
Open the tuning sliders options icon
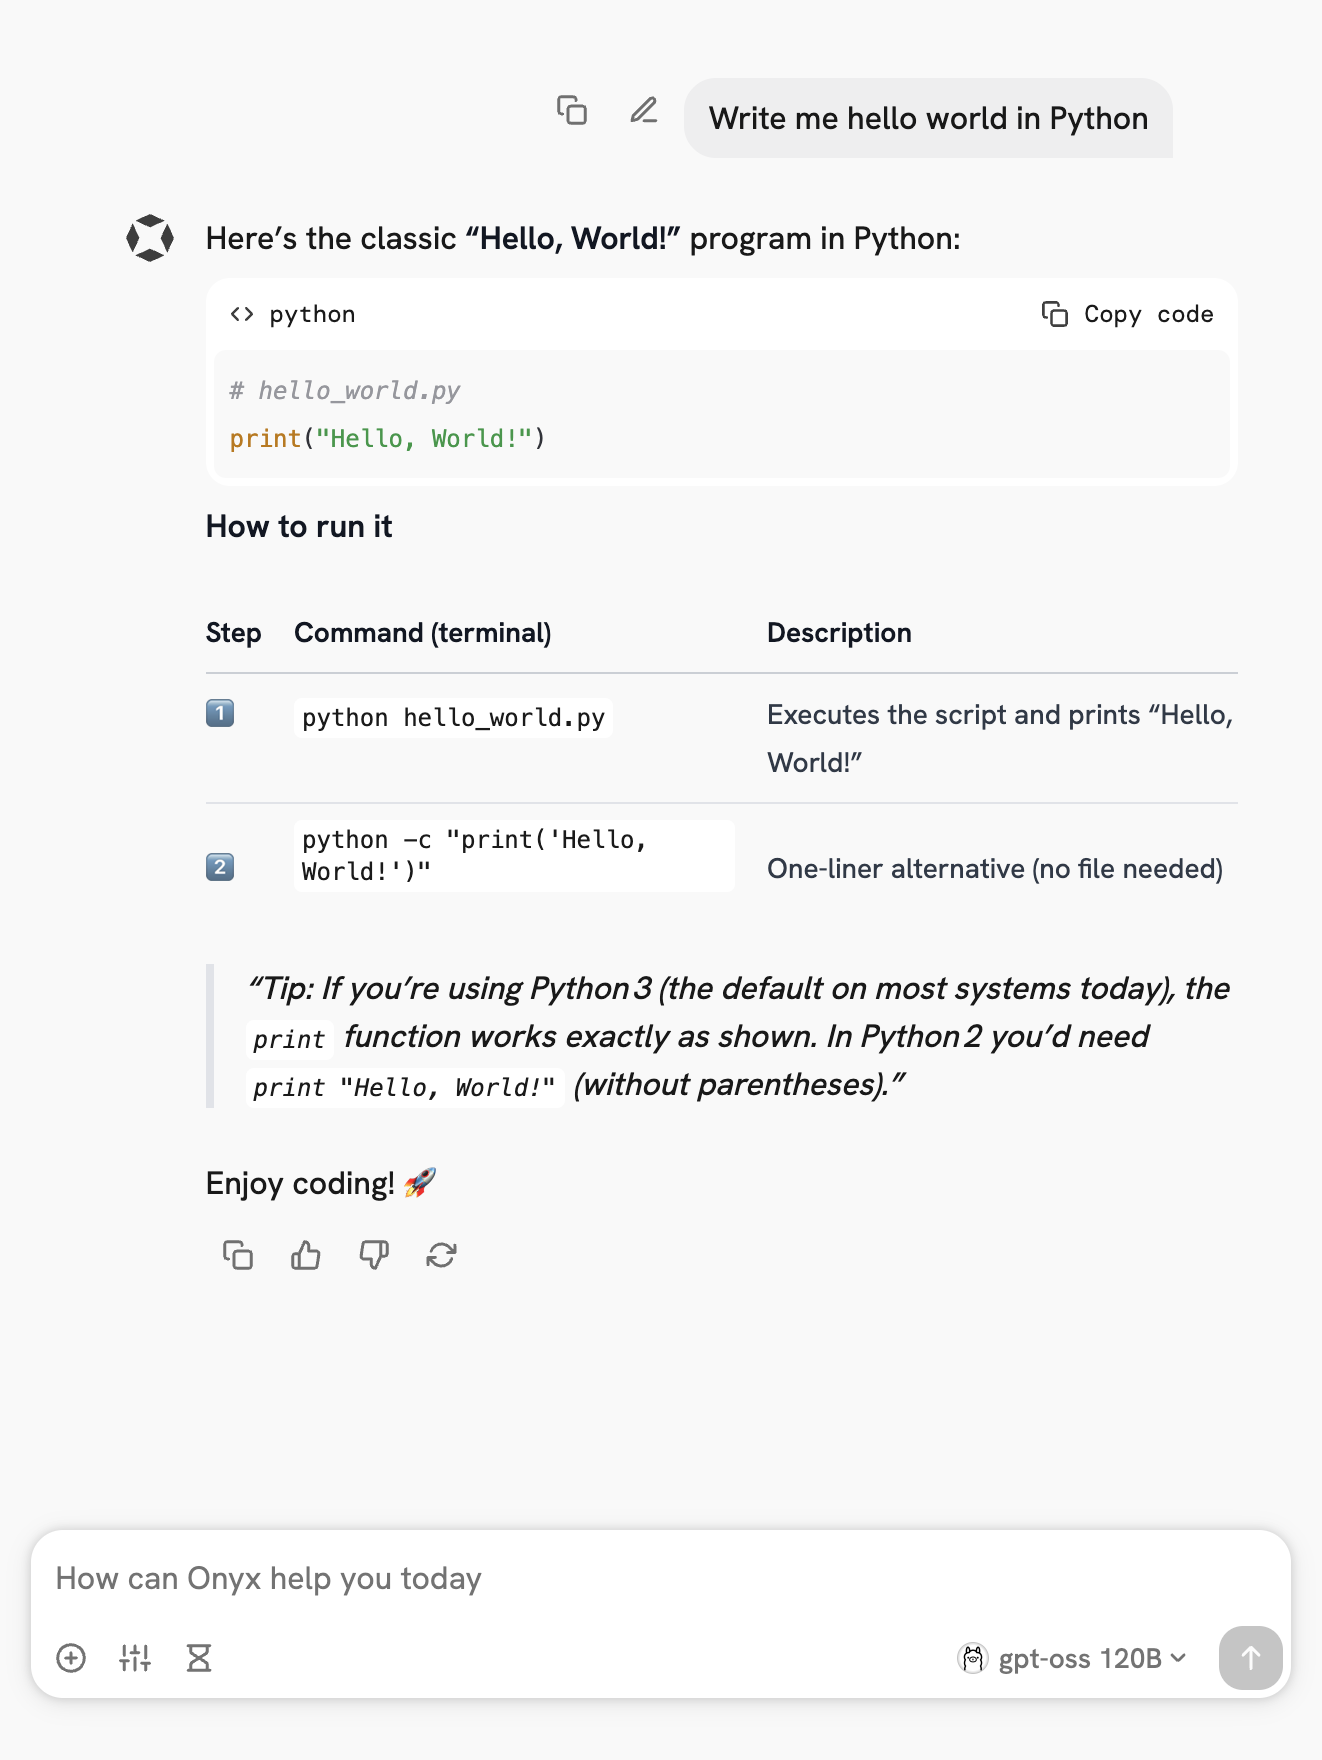(x=135, y=1658)
